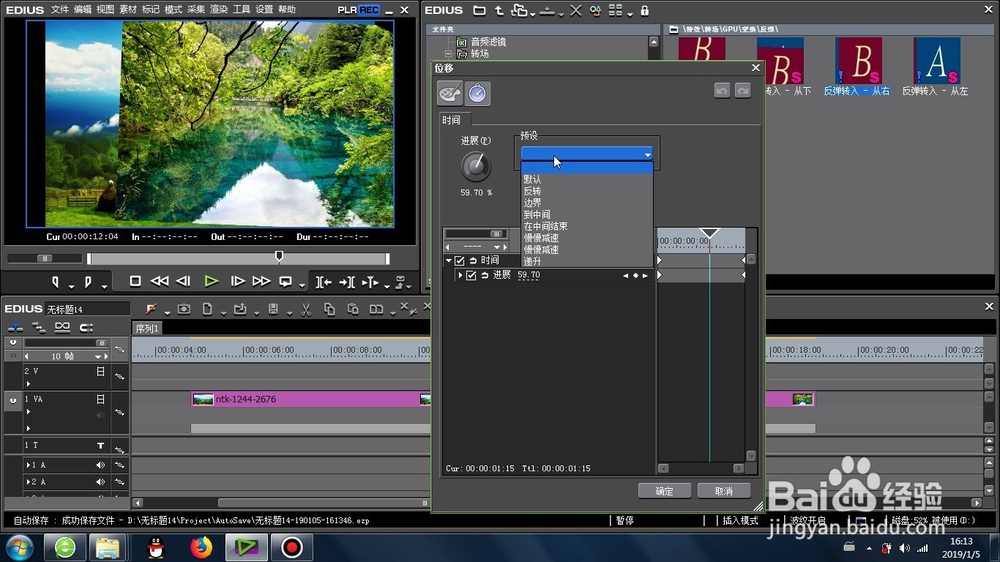Go up one folder level in the bin window
The height and width of the screenshot is (562, 1000).
pos(499,10)
